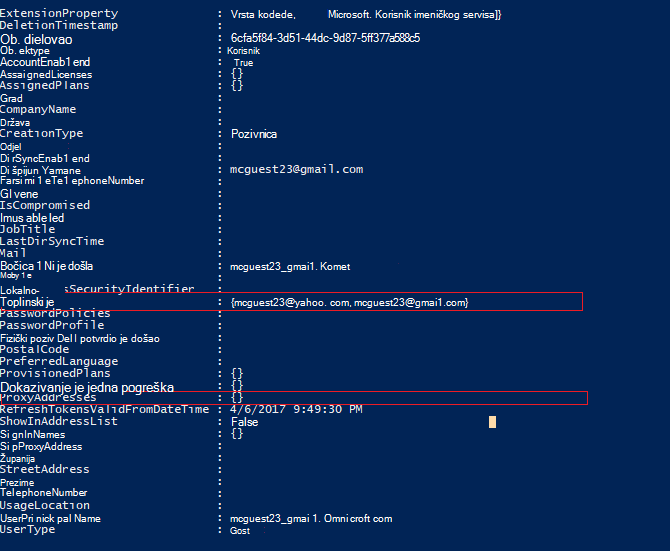Click the True value beside AccountEnabled
This screenshot has height=551, width=670.
244,63
